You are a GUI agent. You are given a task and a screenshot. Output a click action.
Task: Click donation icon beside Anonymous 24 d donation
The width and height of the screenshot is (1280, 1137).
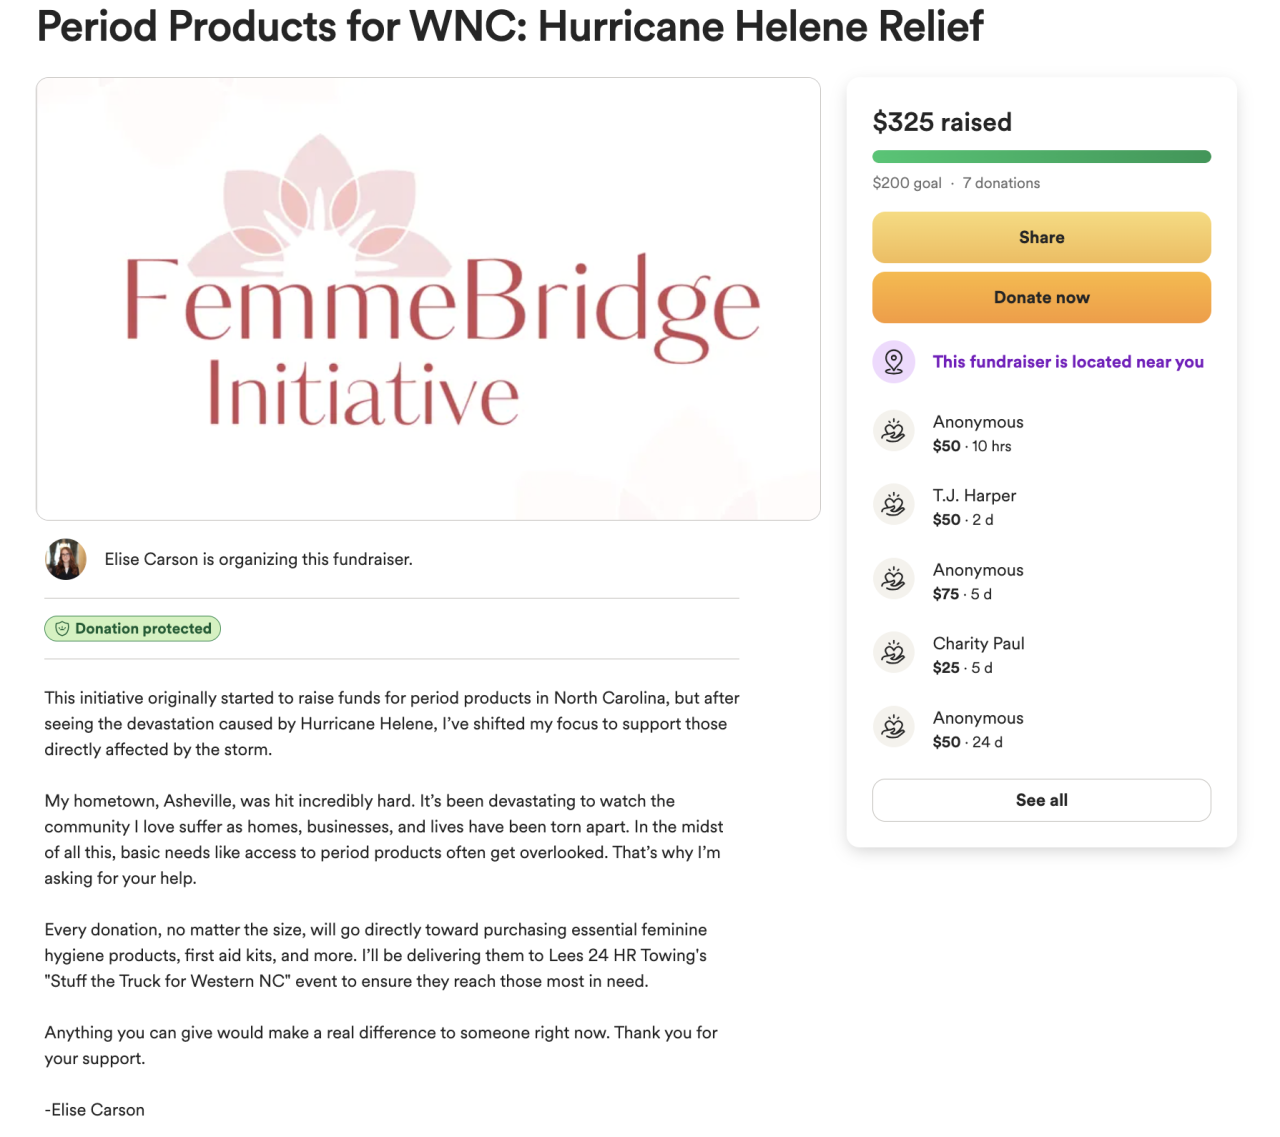tap(893, 728)
